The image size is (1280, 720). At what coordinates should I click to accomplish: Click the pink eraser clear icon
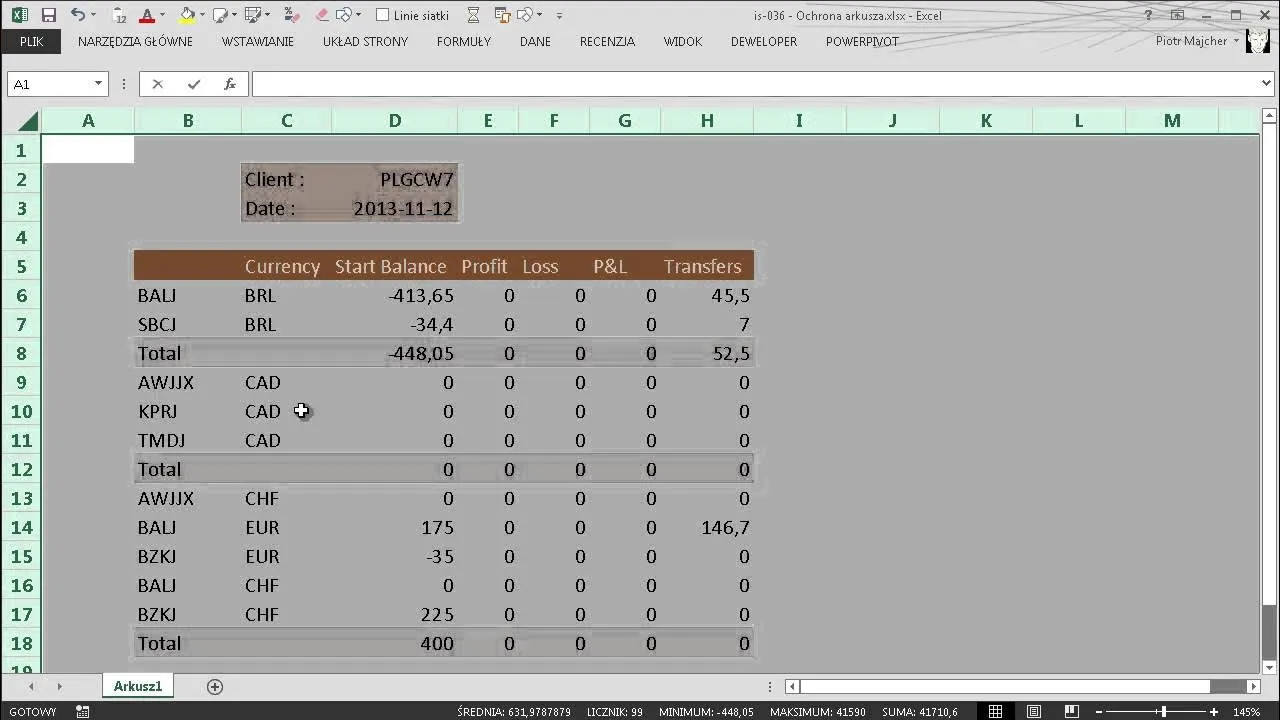tap(321, 15)
